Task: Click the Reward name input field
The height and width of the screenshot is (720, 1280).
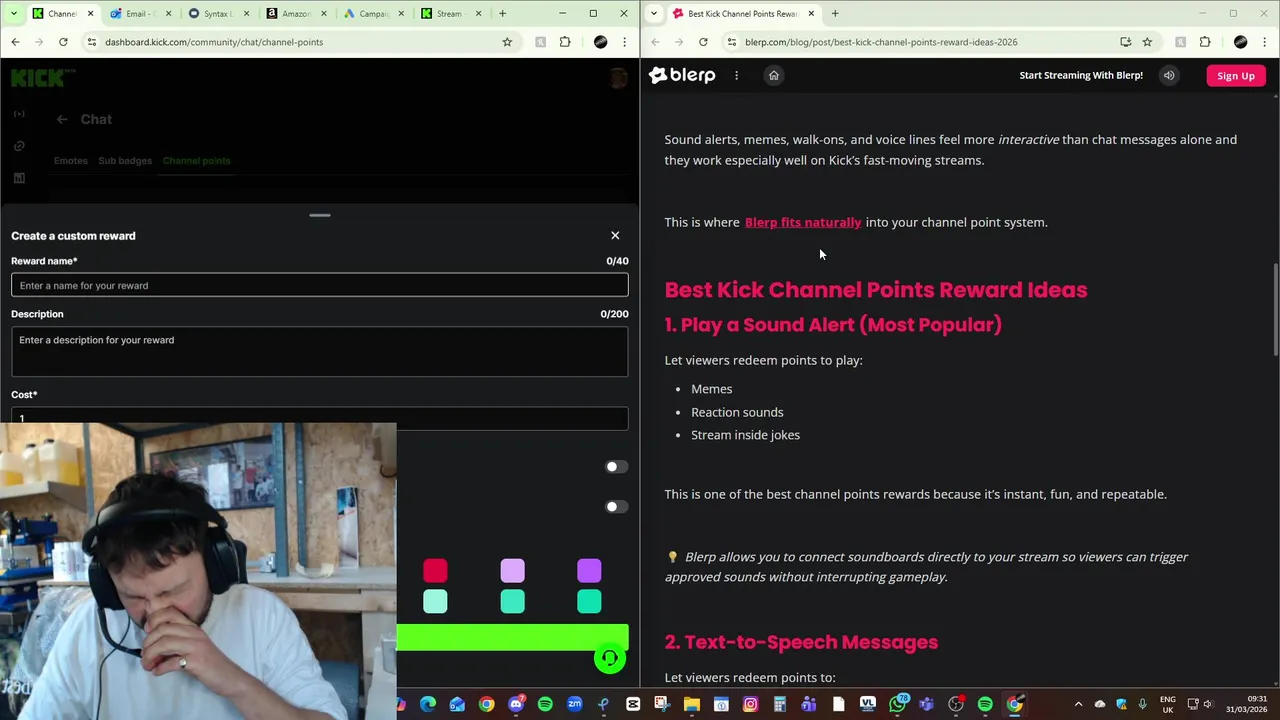Action: click(x=320, y=286)
